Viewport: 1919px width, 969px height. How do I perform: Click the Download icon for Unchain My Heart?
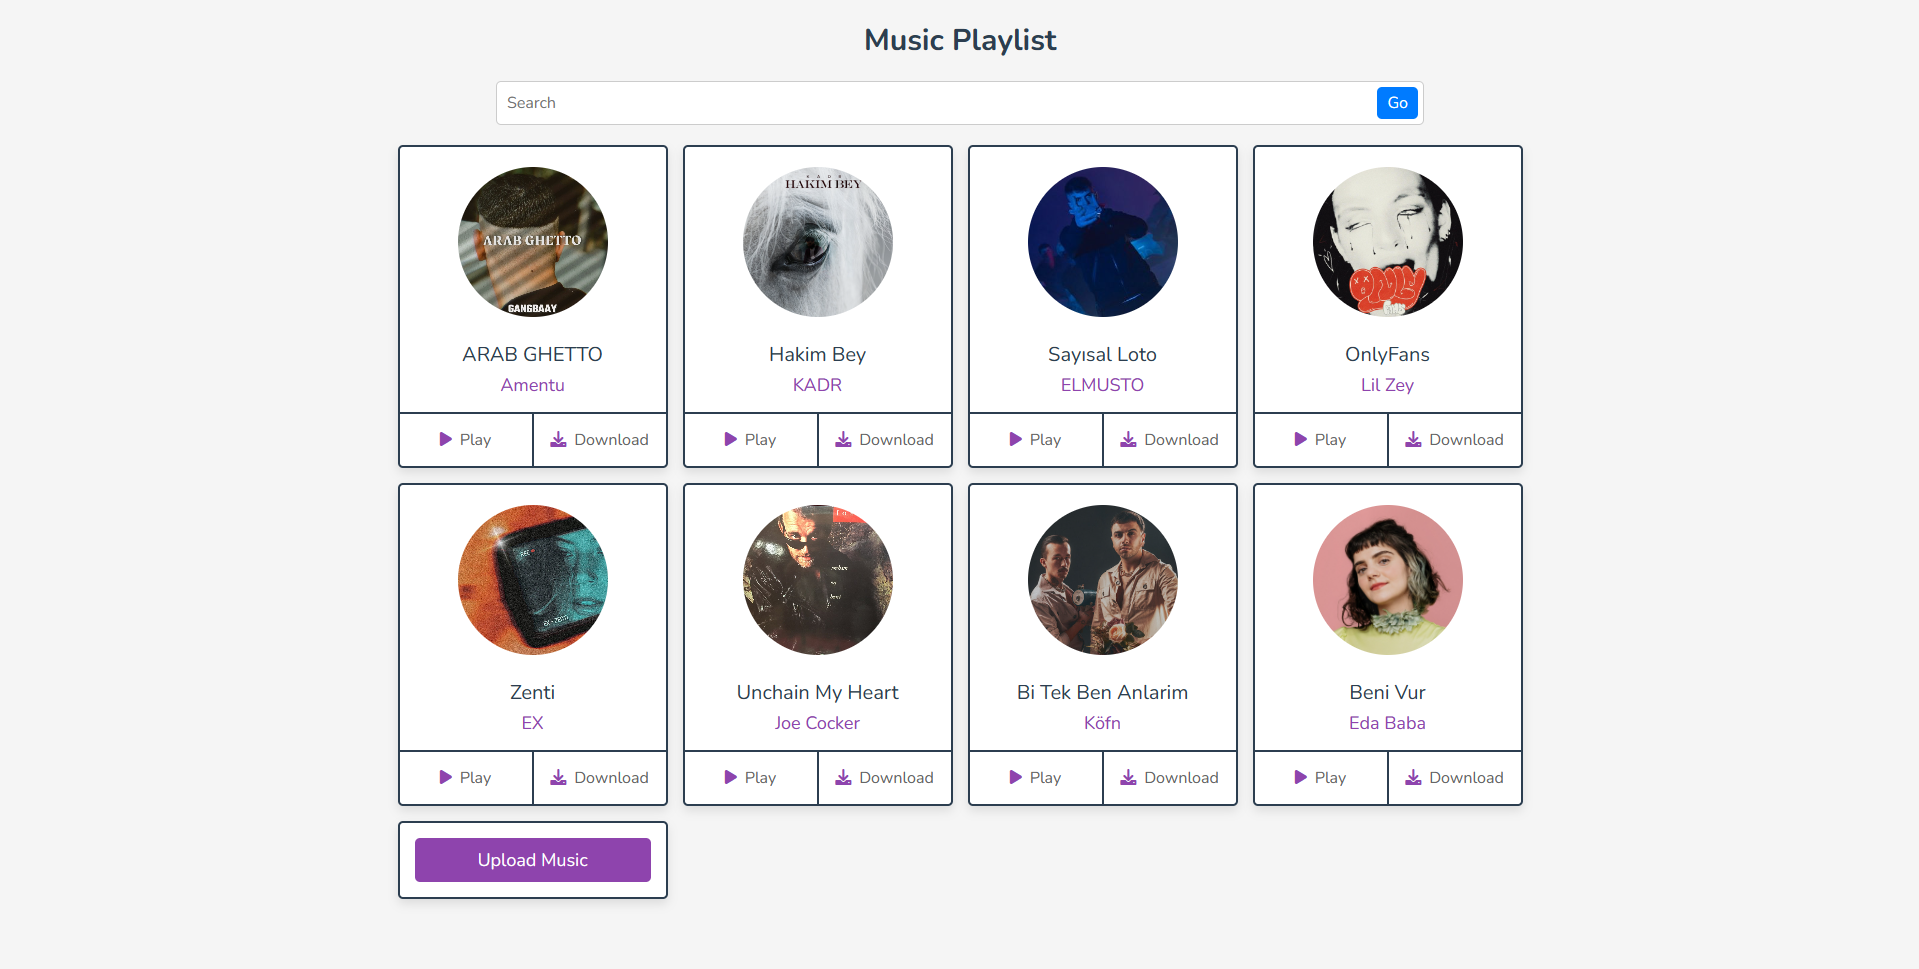click(x=843, y=777)
